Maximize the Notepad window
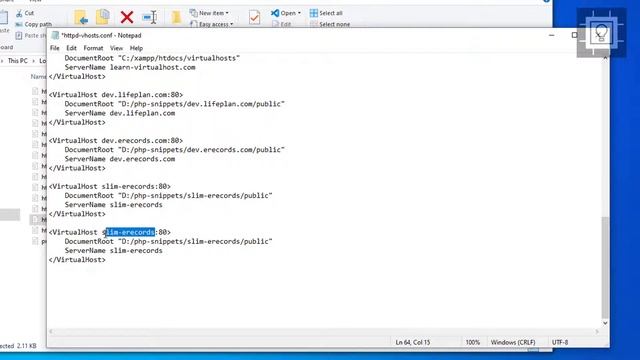The width and height of the screenshot is (640, 360). tap(574, 36)
